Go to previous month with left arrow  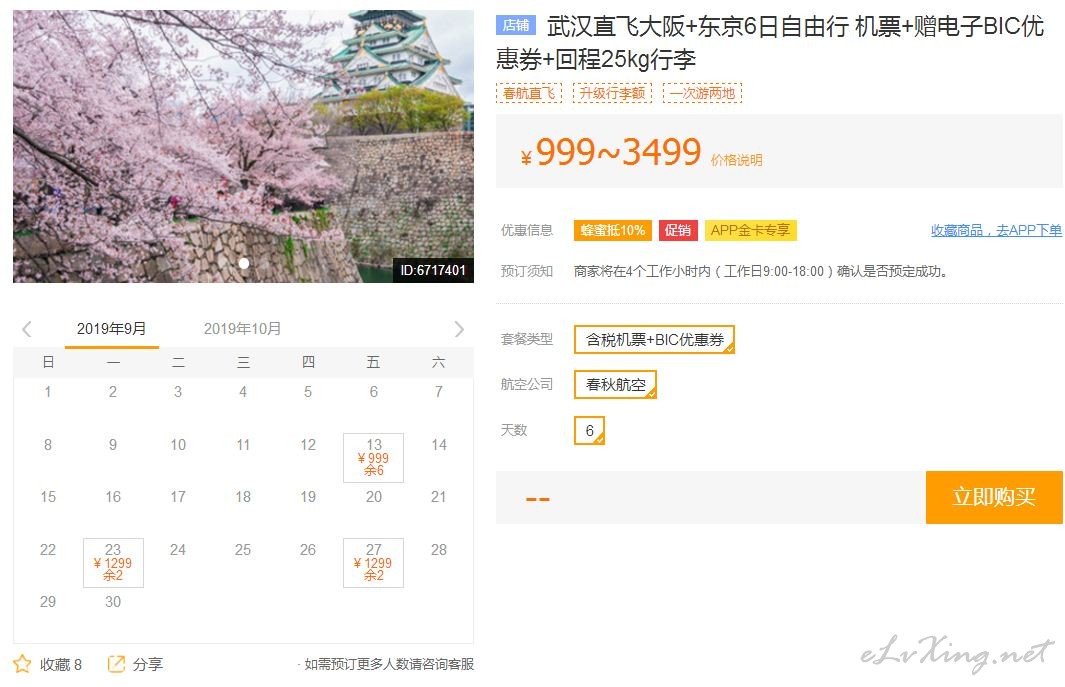click(x=27, y=330)
